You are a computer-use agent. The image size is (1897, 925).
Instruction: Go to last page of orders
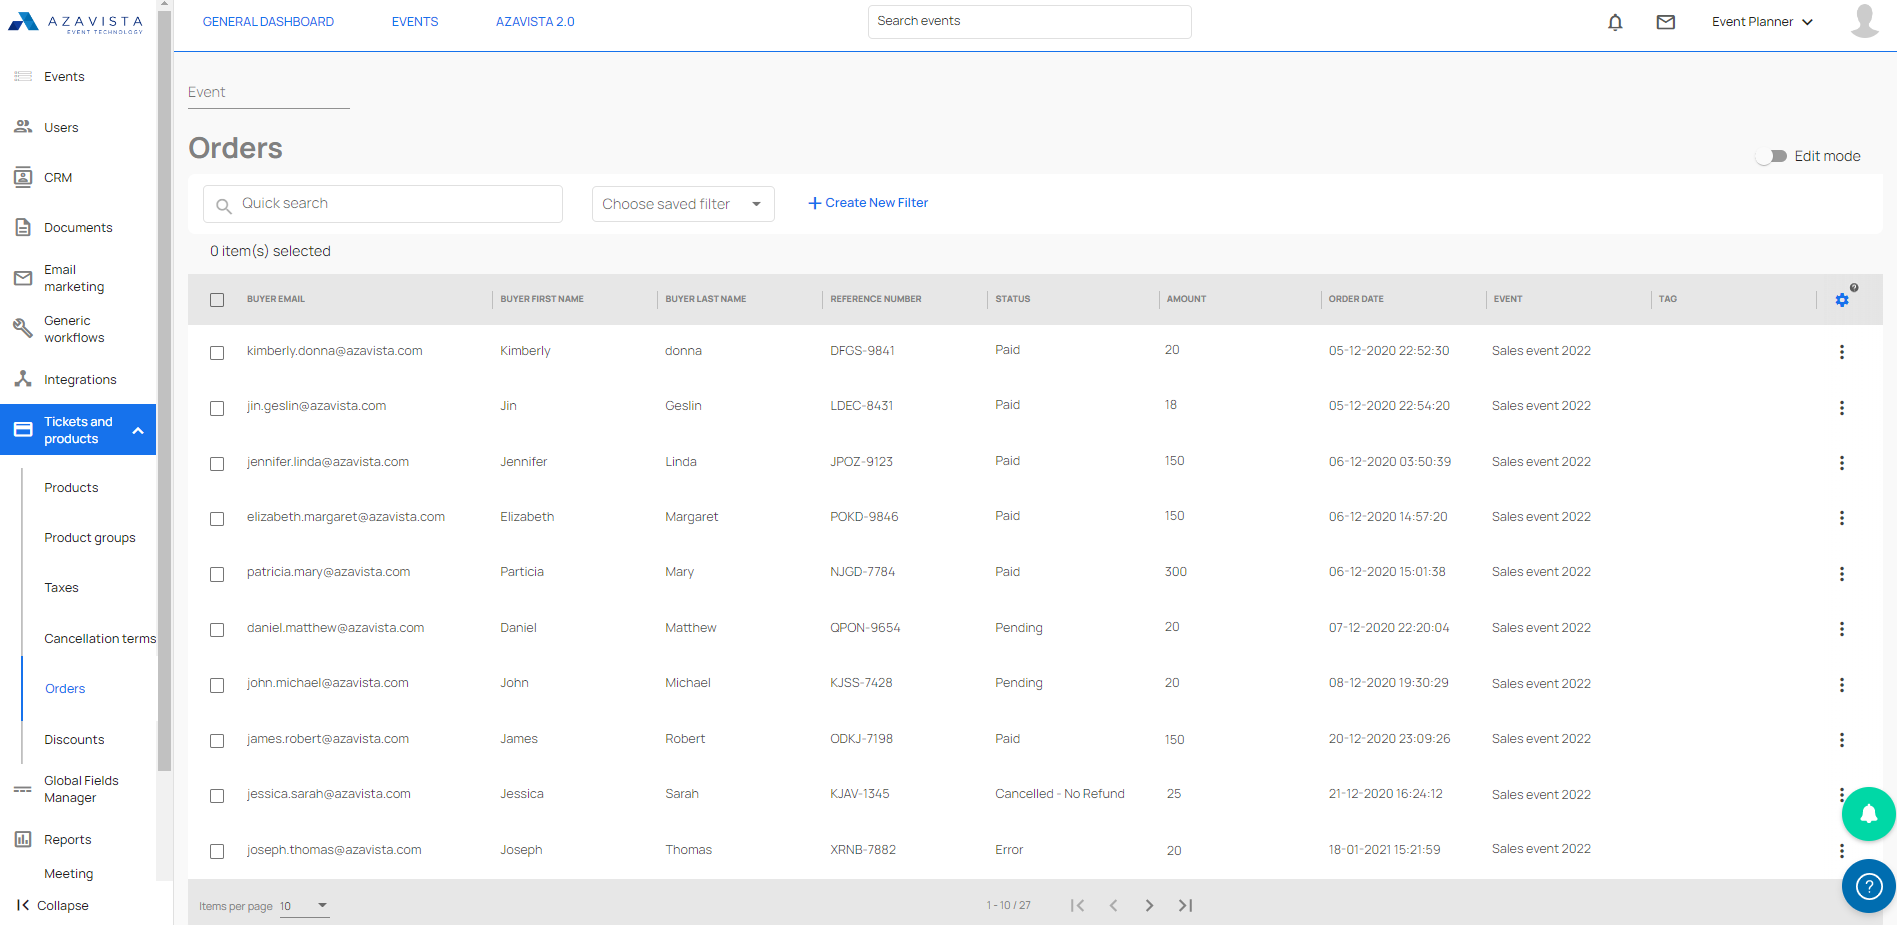1185,906
